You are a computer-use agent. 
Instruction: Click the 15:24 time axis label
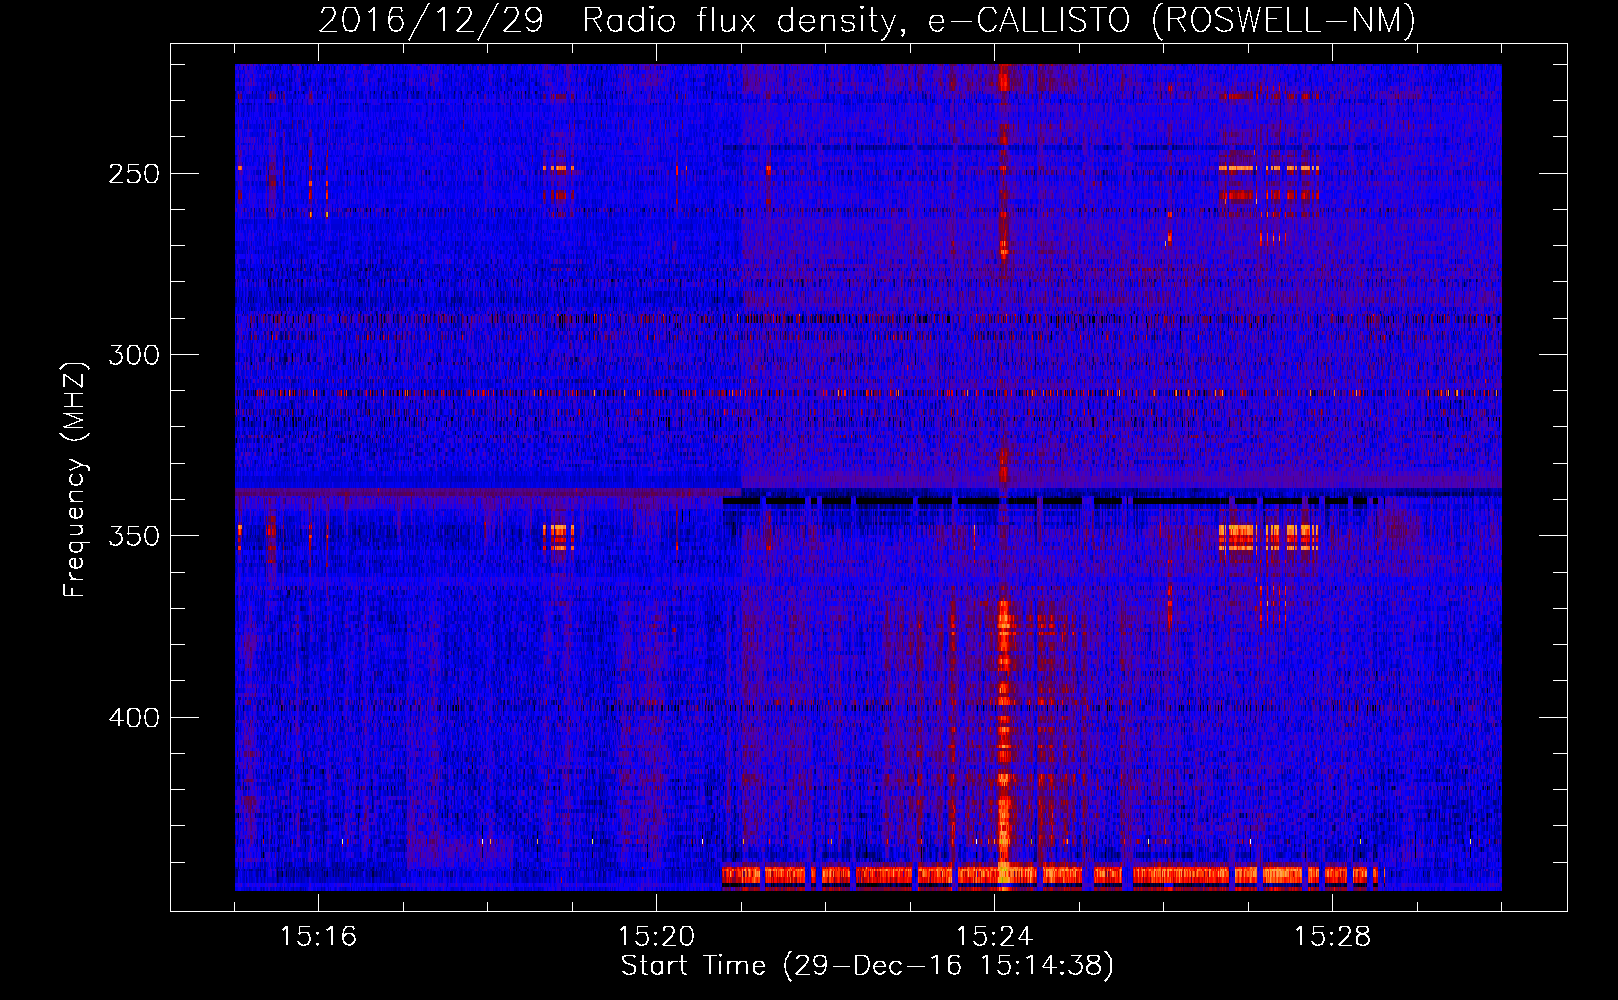tap(994, 937)
